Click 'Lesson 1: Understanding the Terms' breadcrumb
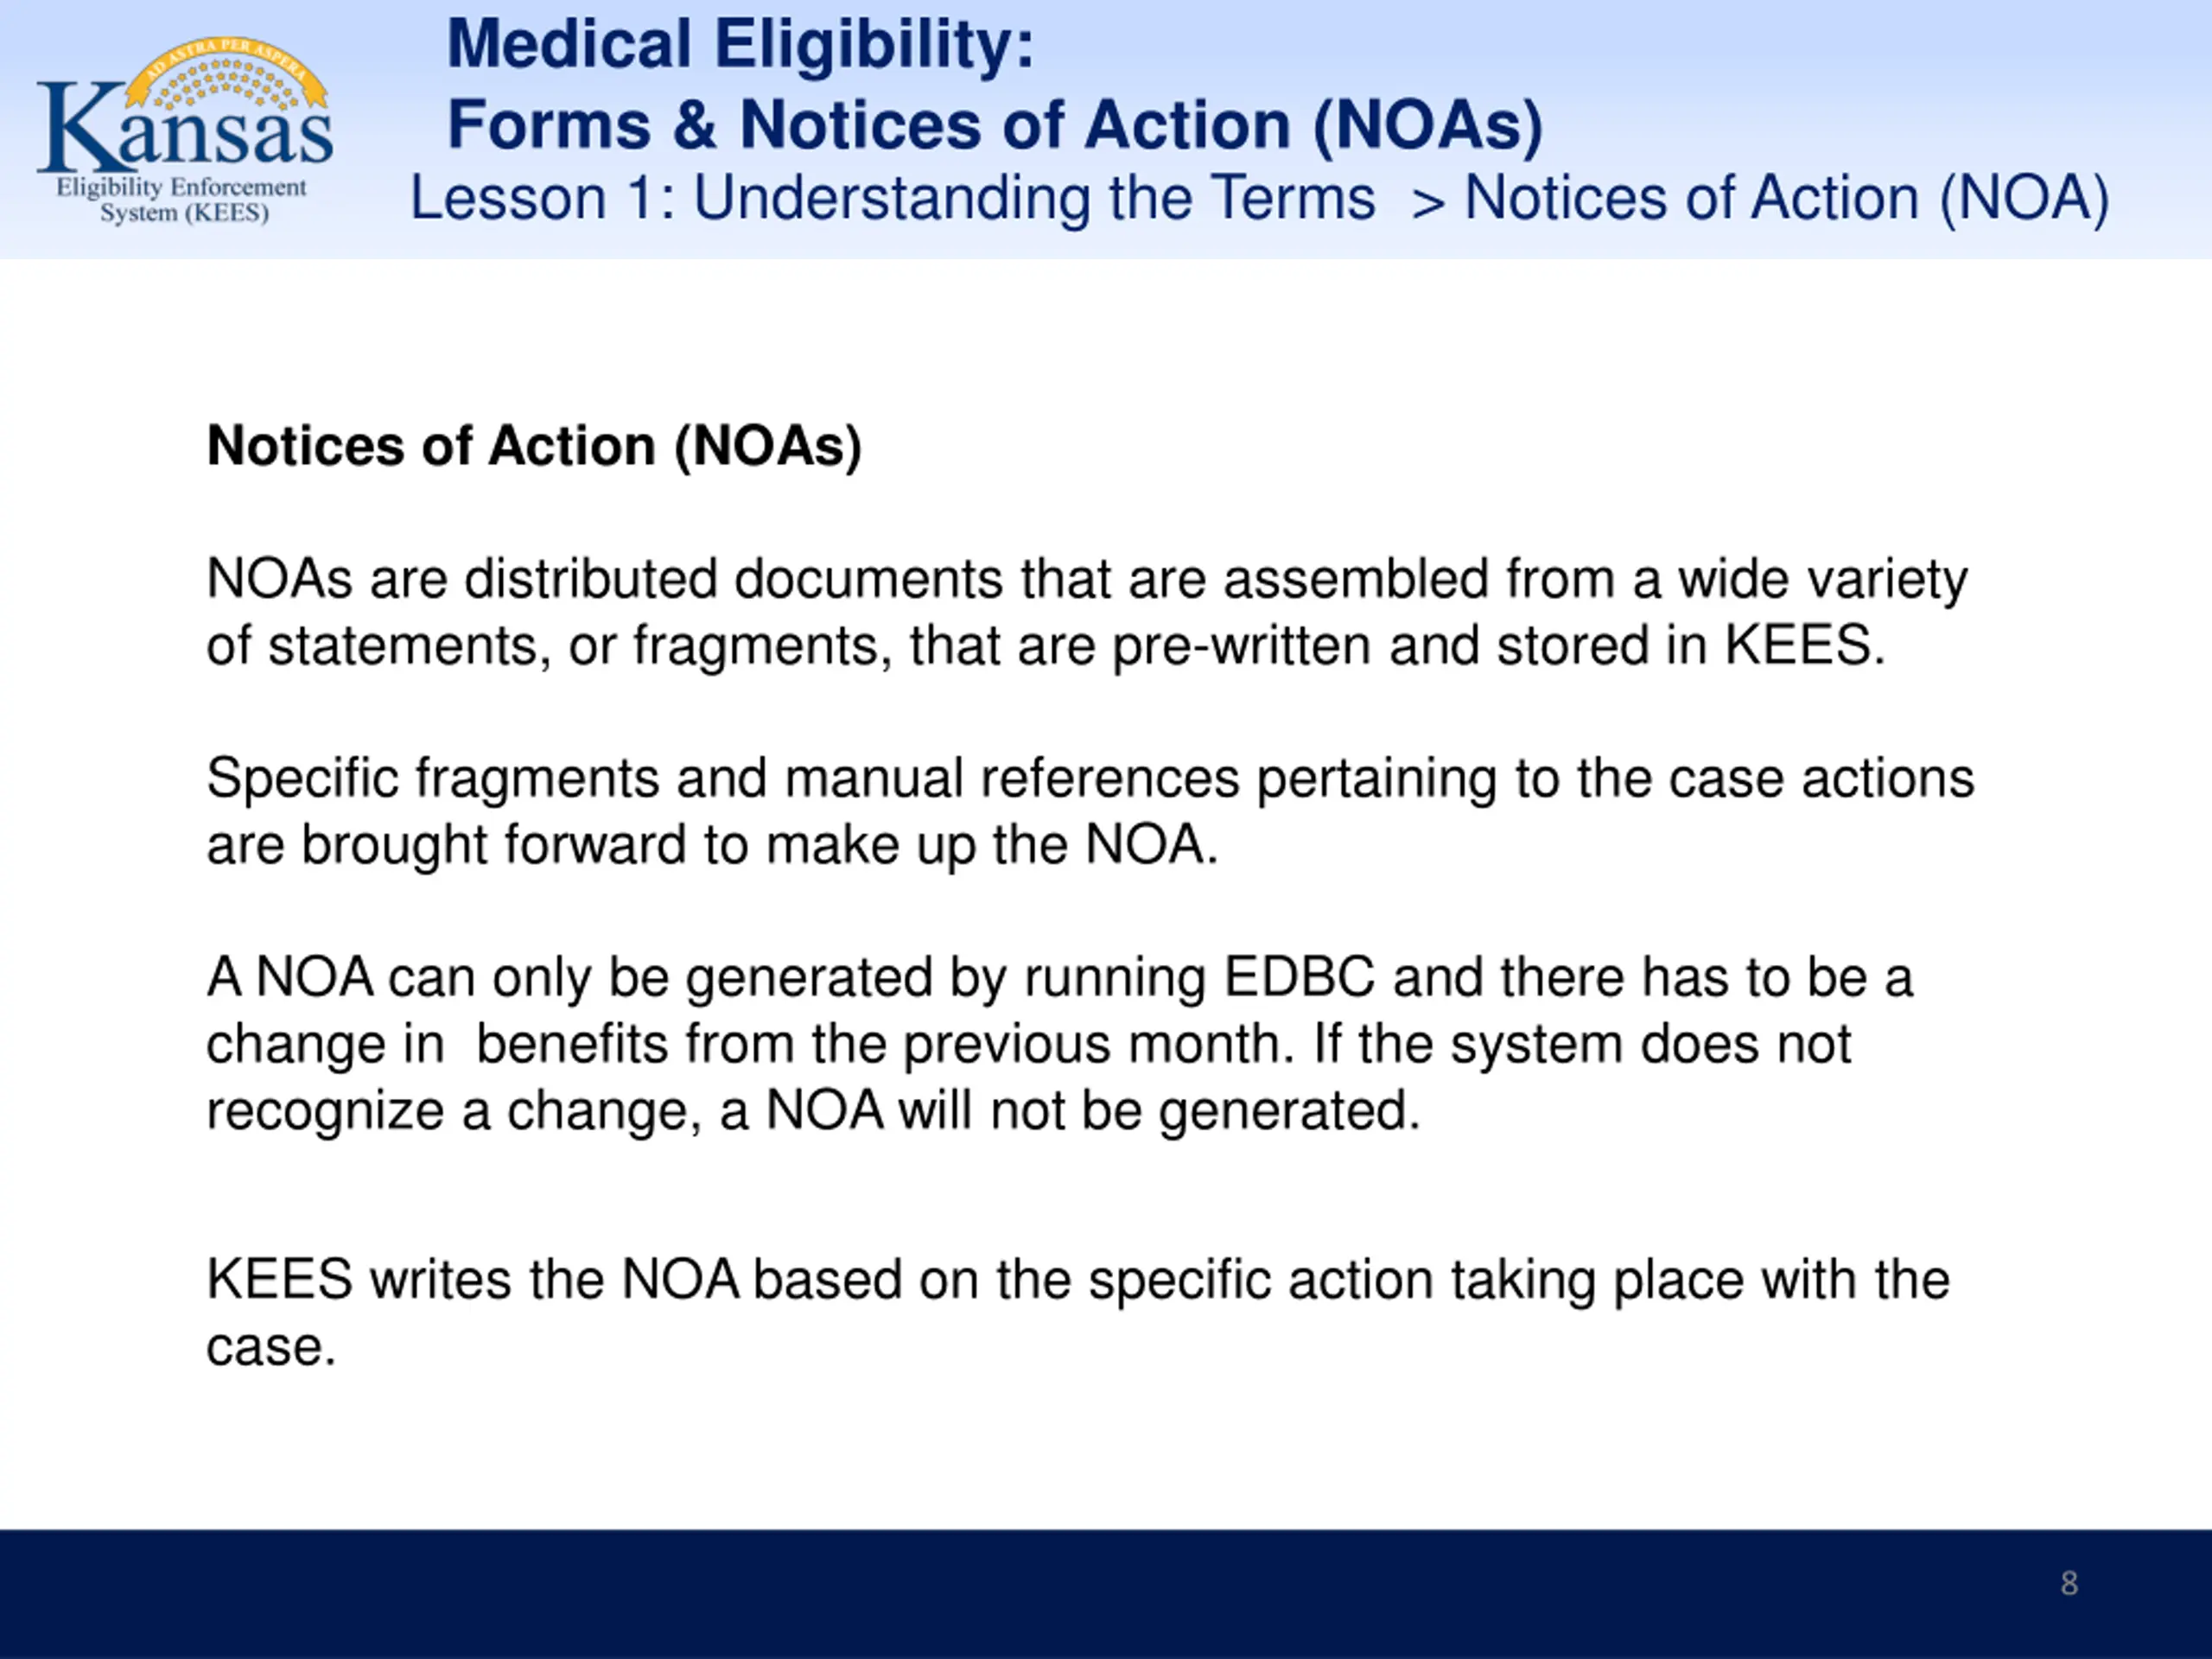2212x1659 pixels. point(893,198)
